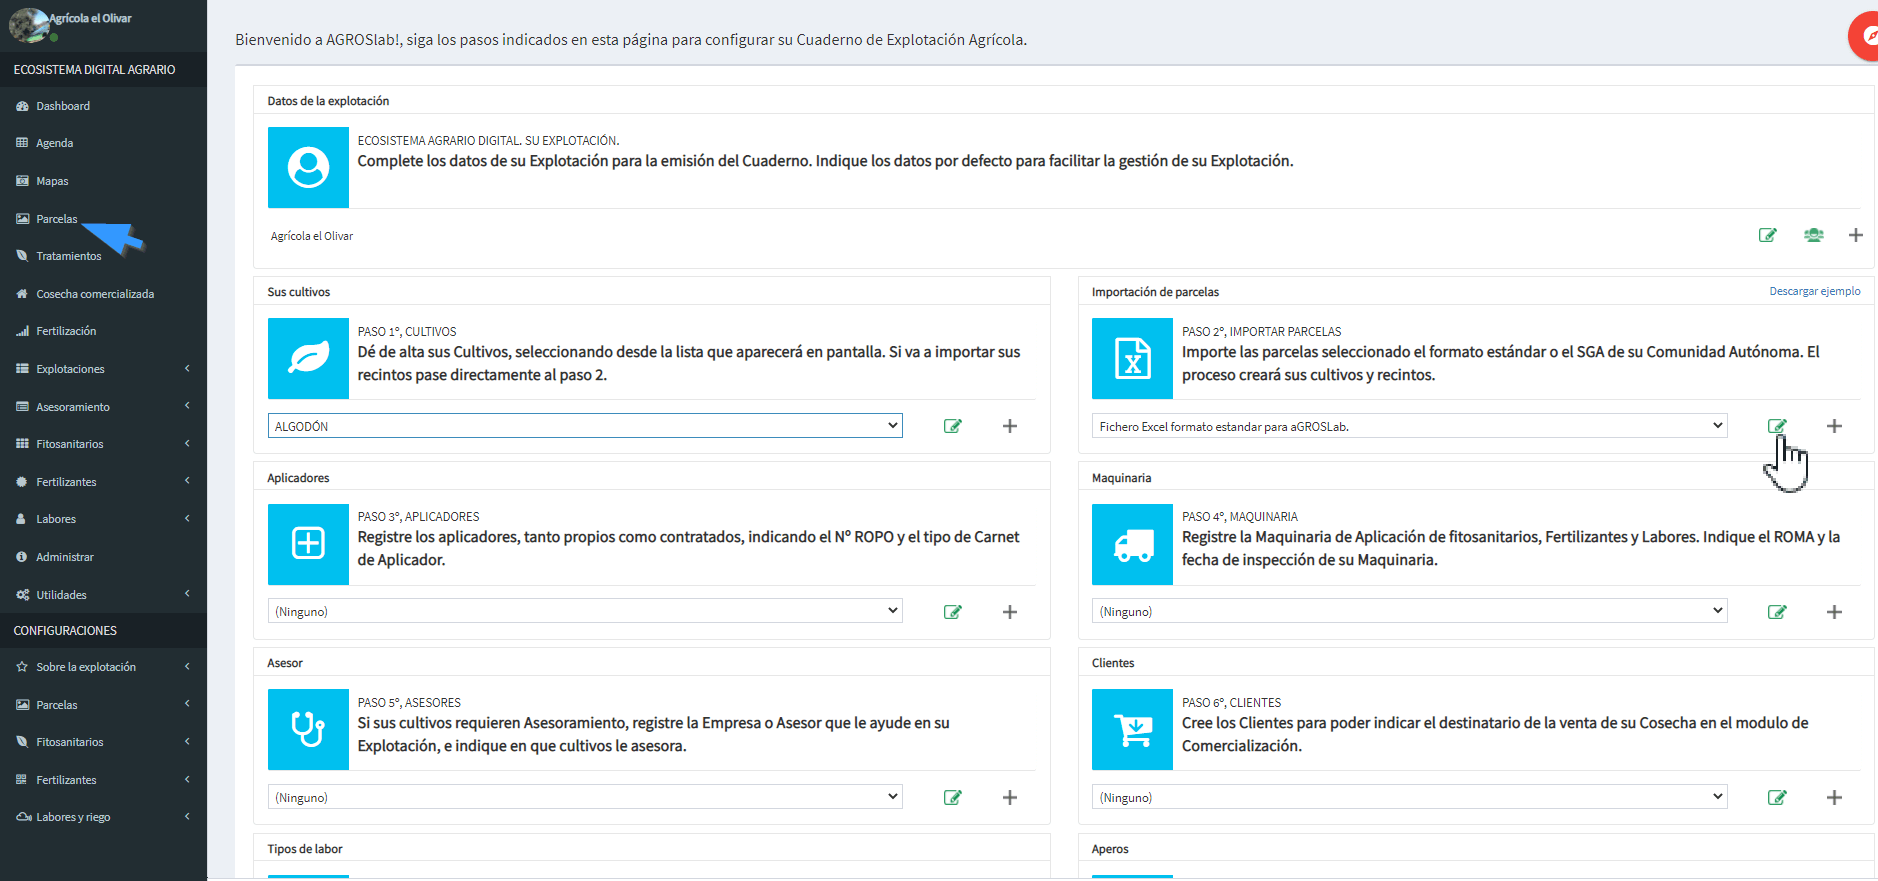Open the cultivos dropdown showing ALGODÓN

pos(585,426)
